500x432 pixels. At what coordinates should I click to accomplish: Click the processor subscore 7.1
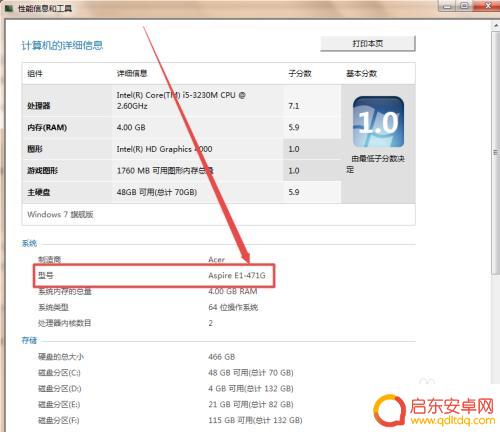point(294,106)
